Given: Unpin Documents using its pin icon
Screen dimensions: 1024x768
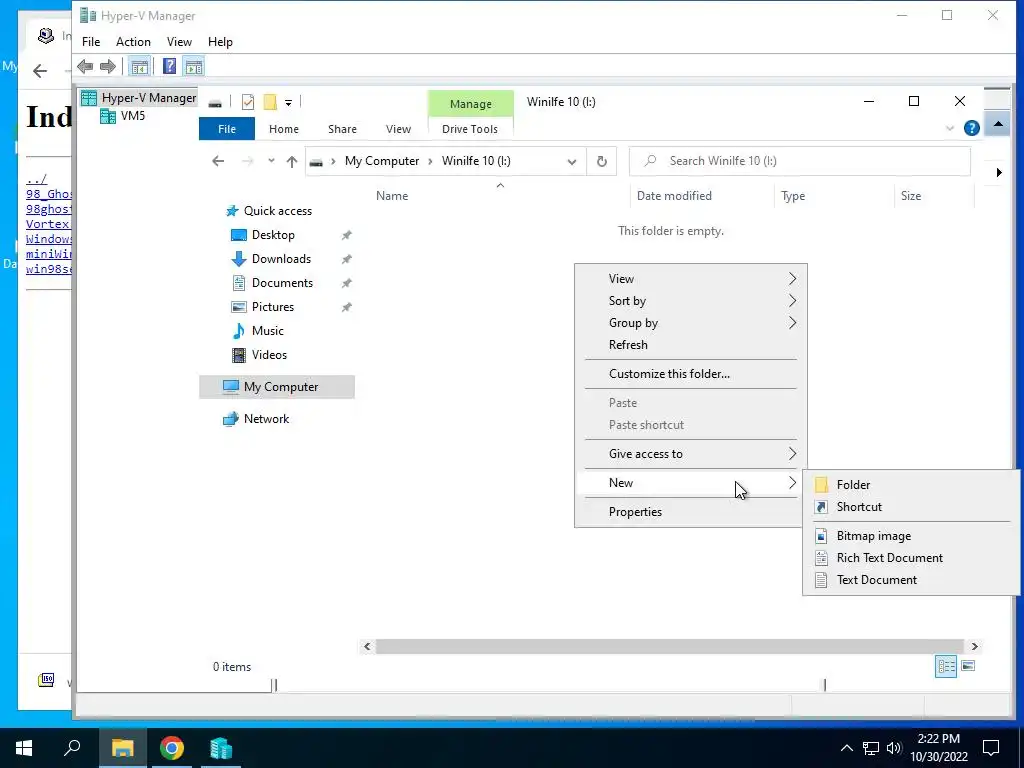Looking at the screenshot, I should [x=347, y=283].
